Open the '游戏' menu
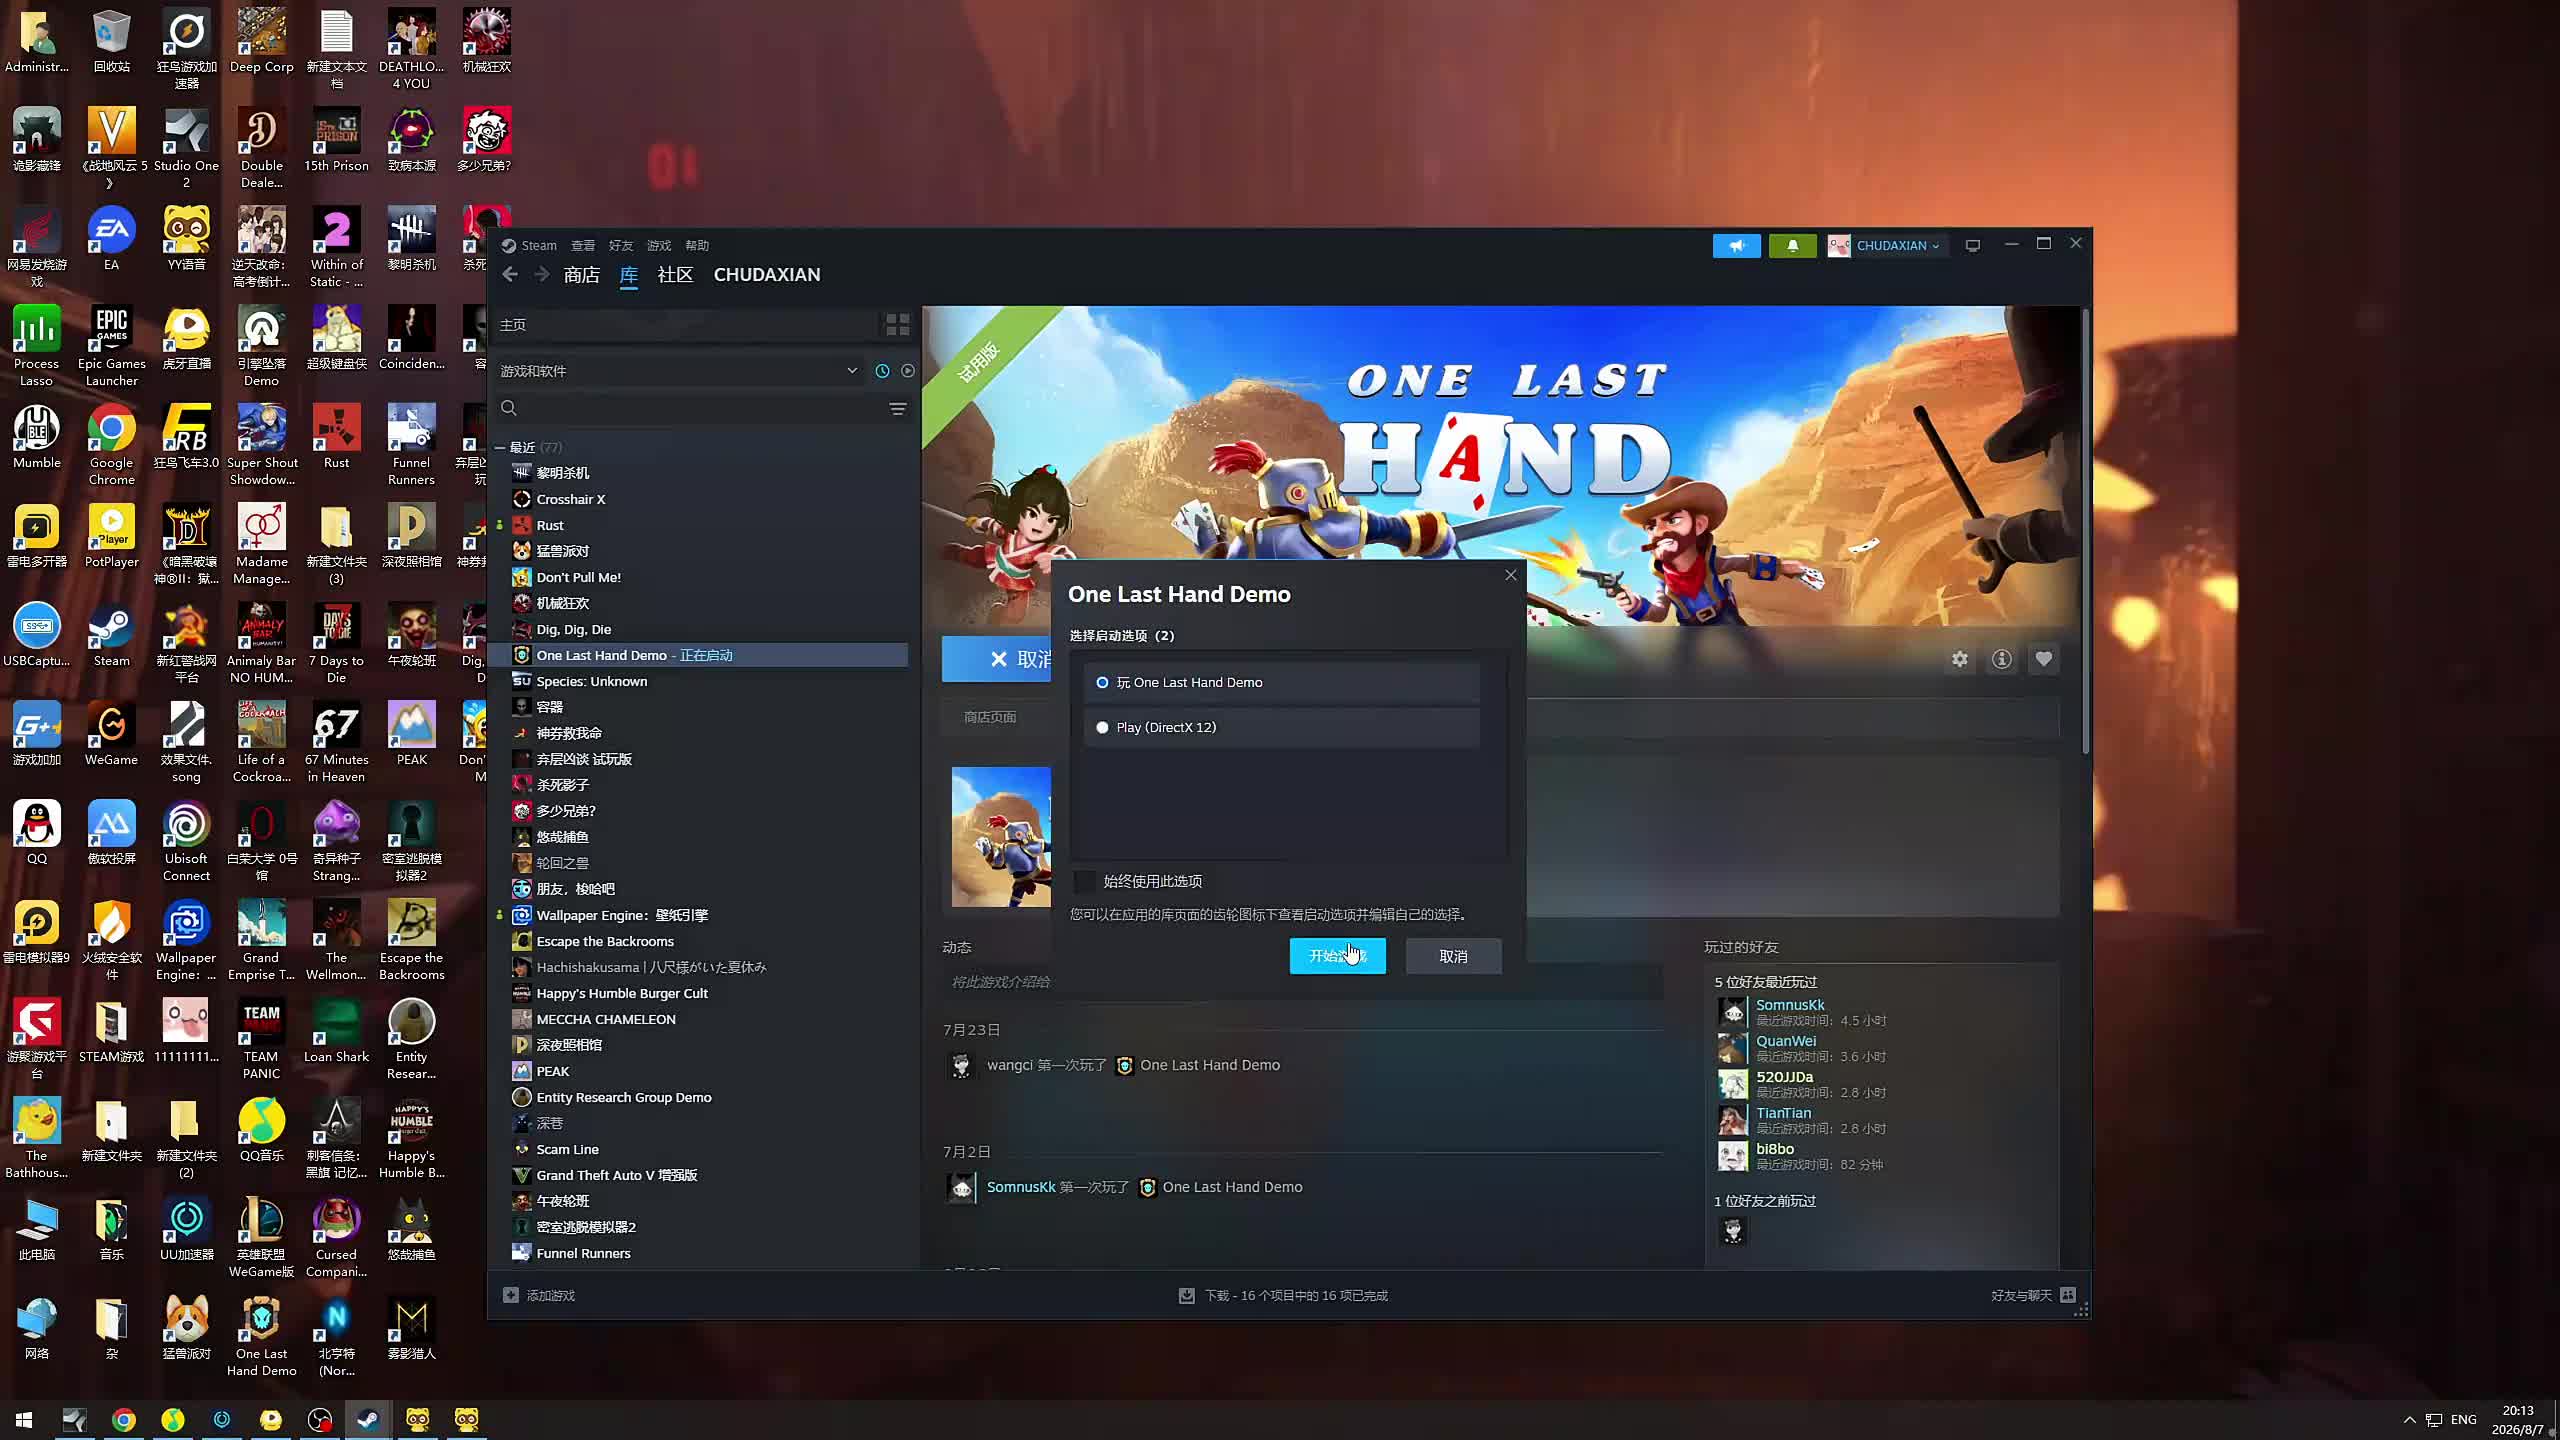 coord(659,246)
